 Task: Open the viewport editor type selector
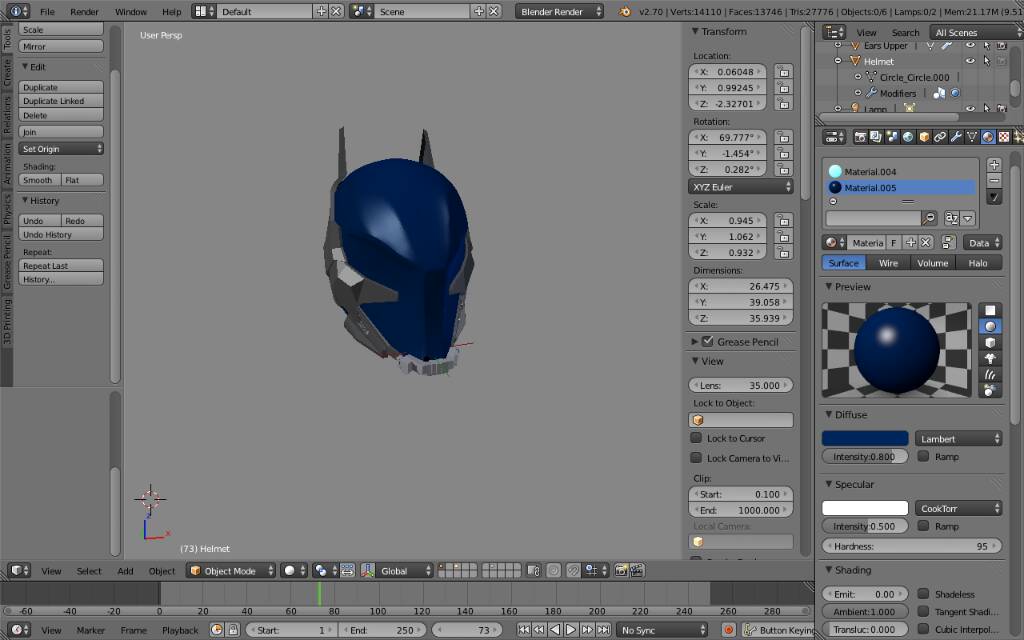pyautogui.click(x=18, y=571)
